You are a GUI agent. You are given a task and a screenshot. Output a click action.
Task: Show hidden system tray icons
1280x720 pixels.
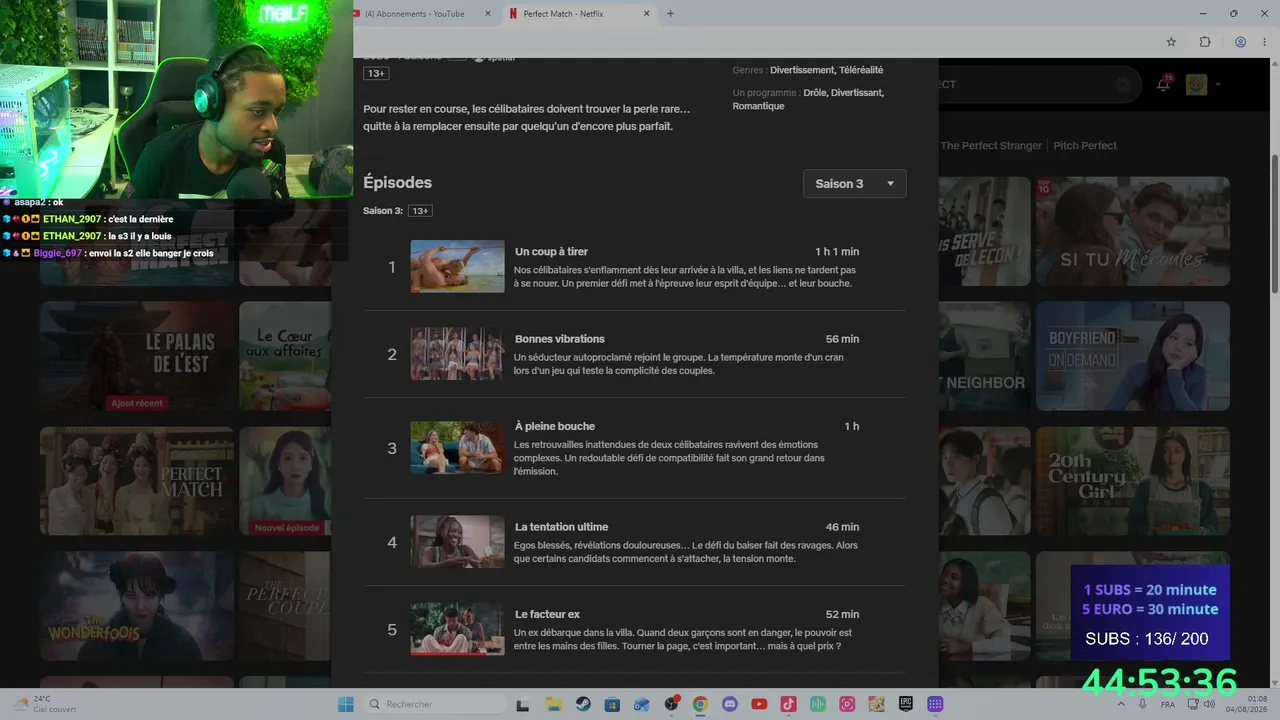point(1122,704)
